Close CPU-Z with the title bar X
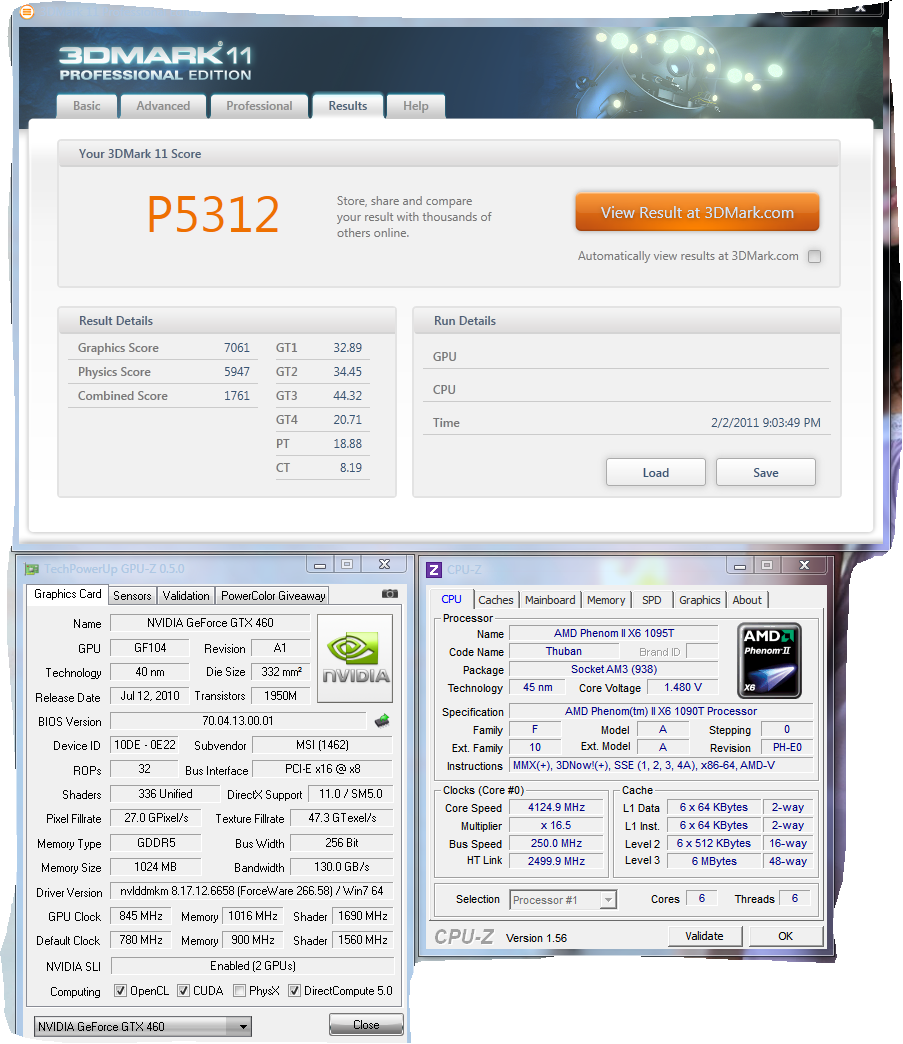This screenshot has width=903, height=1044. (804, 565)
